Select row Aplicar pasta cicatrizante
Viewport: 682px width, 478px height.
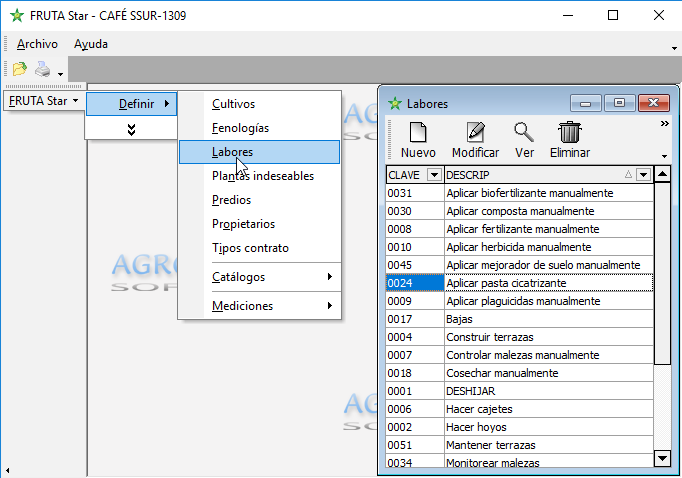519,283
